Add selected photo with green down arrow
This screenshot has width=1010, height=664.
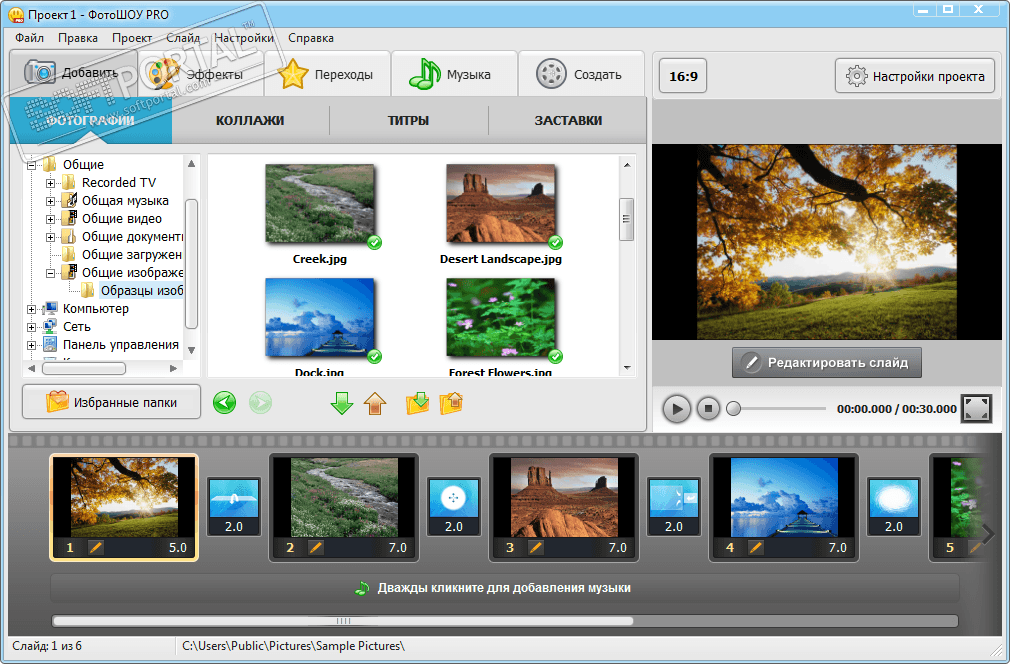tap(341, 403)
